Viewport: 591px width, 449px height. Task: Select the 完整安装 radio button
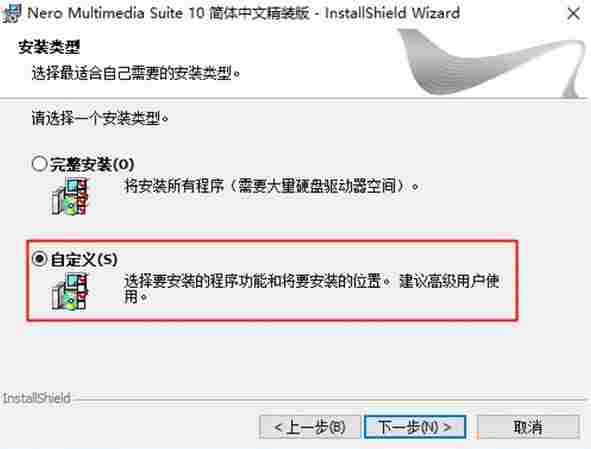(x=39, y=164)
